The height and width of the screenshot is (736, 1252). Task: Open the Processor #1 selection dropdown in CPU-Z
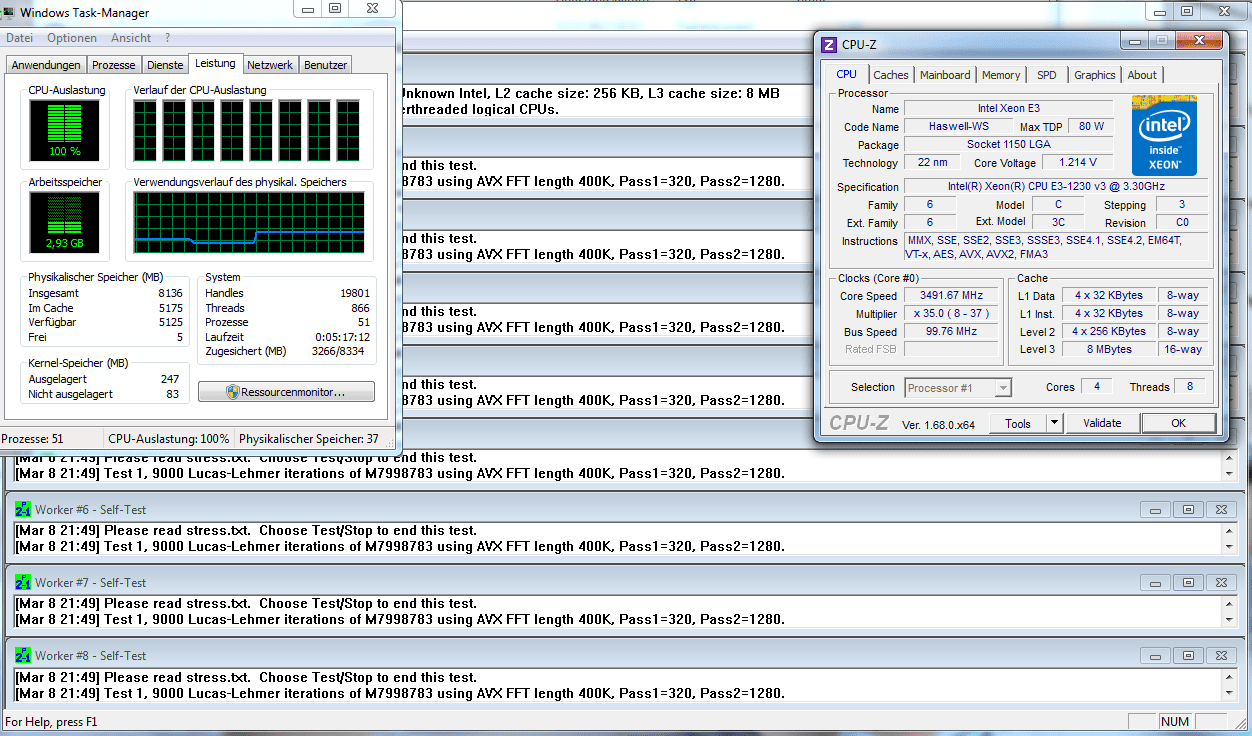coord(959,388)
